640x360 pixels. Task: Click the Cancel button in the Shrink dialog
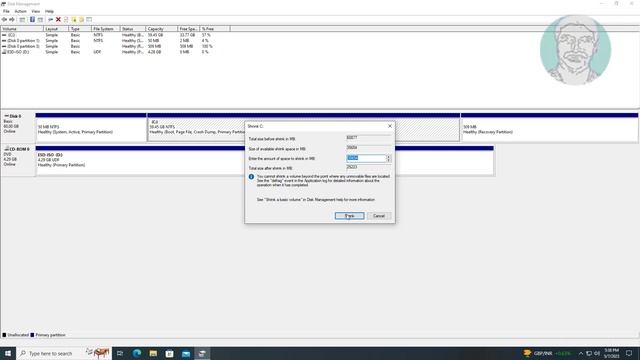[379, 216]
